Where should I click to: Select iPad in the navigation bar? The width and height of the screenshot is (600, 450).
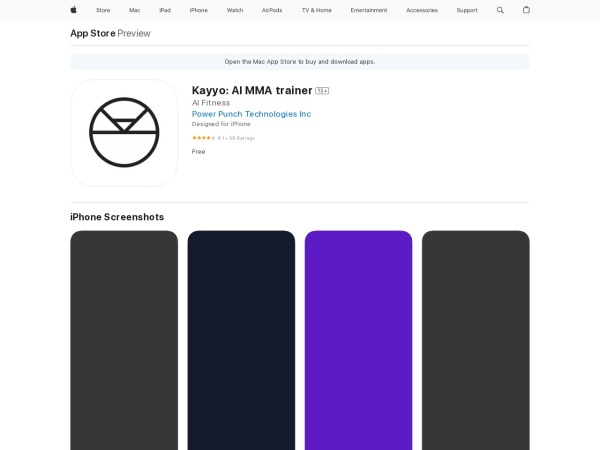pyautogui.click(x=164, y=10)
